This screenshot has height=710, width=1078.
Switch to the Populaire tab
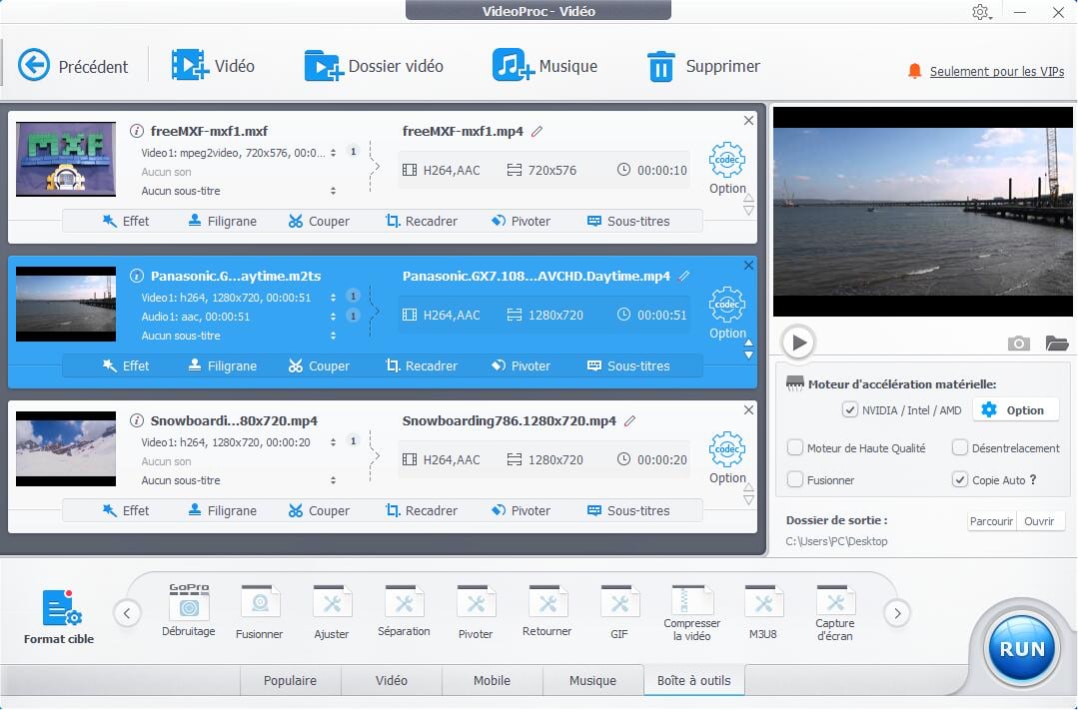(290, 681)
